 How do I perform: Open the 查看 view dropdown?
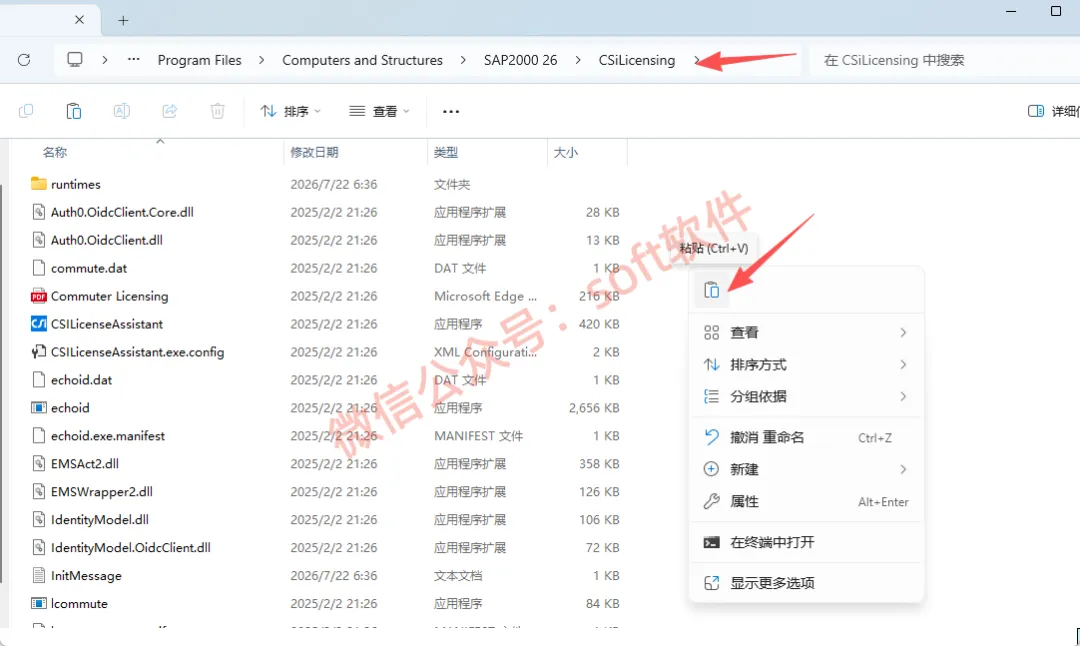pyautogui.click(x=379, y=111)
